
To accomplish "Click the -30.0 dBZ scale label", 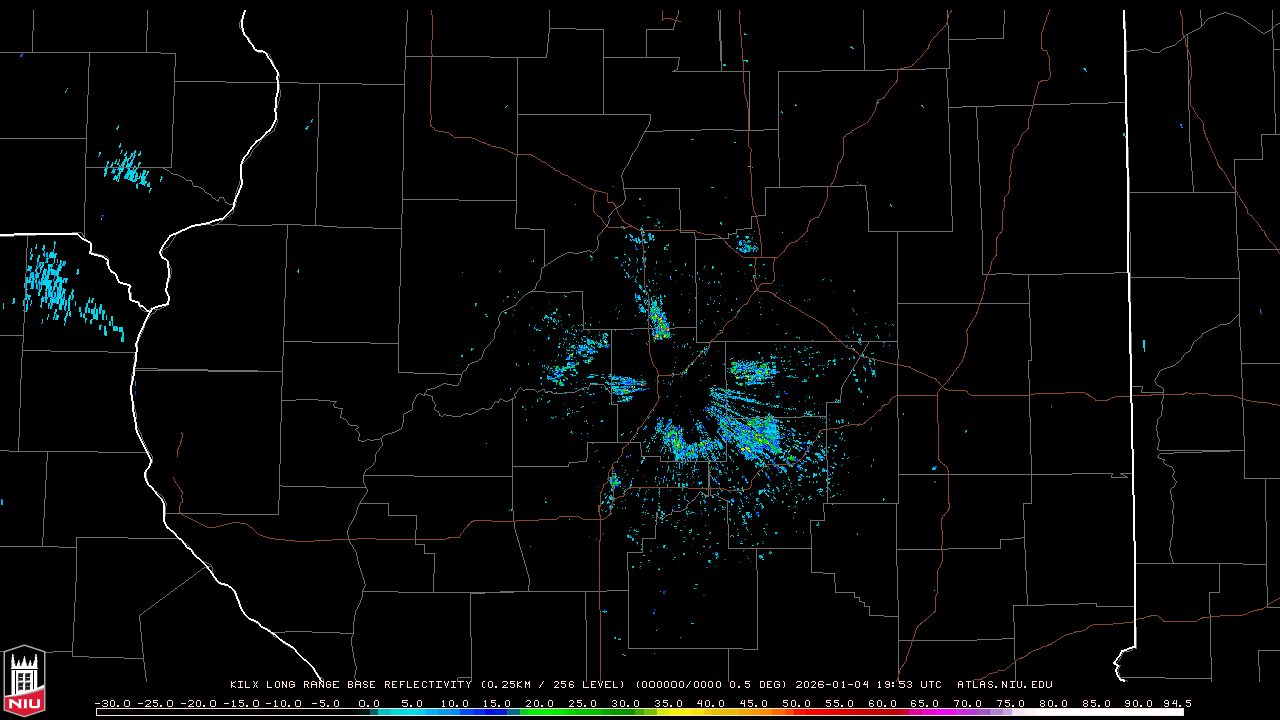I will [x=112, y=703].
